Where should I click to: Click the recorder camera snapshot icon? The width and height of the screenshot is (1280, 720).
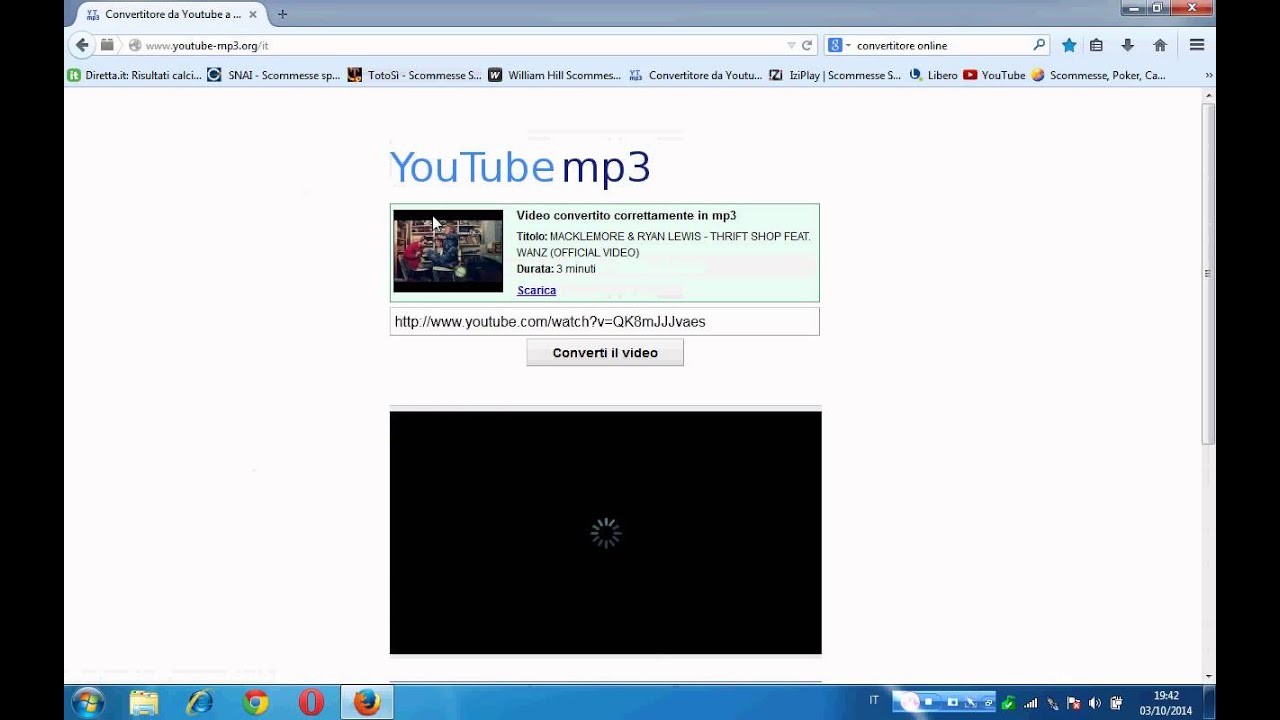pyautogui.click(x=952, y=702)
